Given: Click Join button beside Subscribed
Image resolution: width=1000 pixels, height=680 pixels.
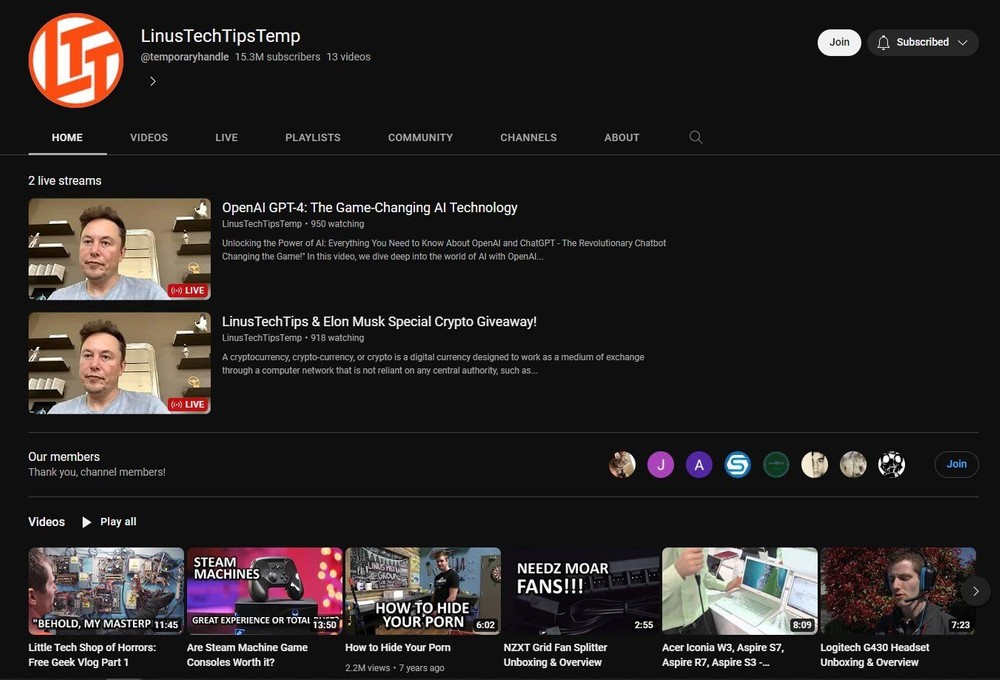Looking at the screenshot, I should pyautogui.click(x=839, y=42).
